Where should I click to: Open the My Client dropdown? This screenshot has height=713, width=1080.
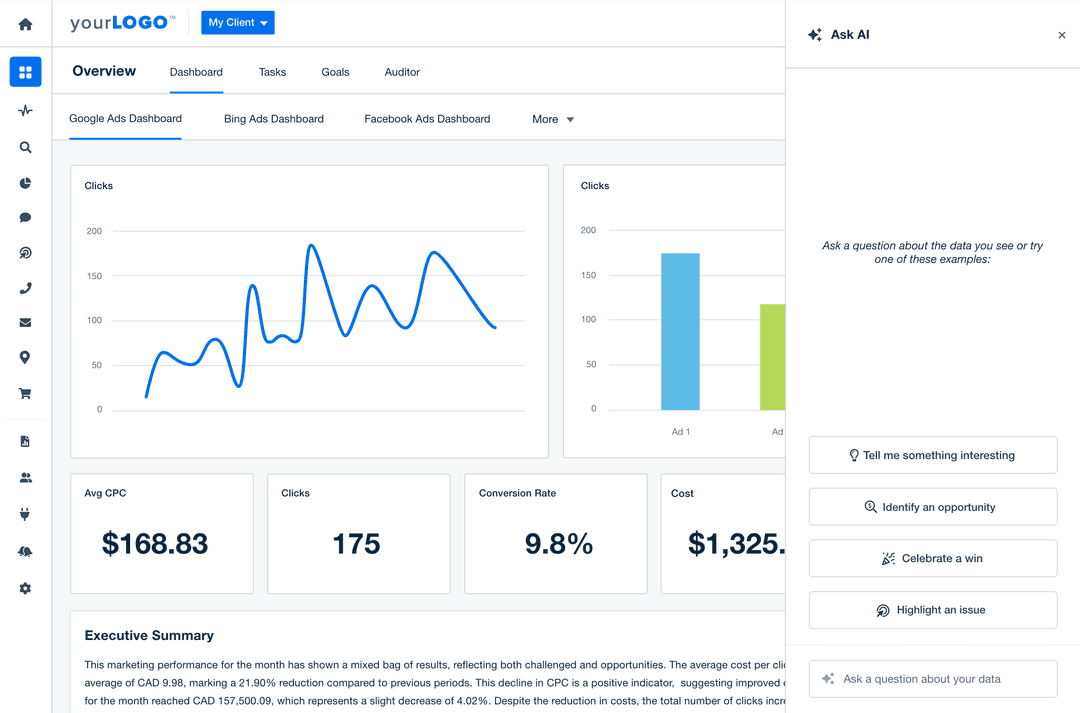tap(238, 23)
